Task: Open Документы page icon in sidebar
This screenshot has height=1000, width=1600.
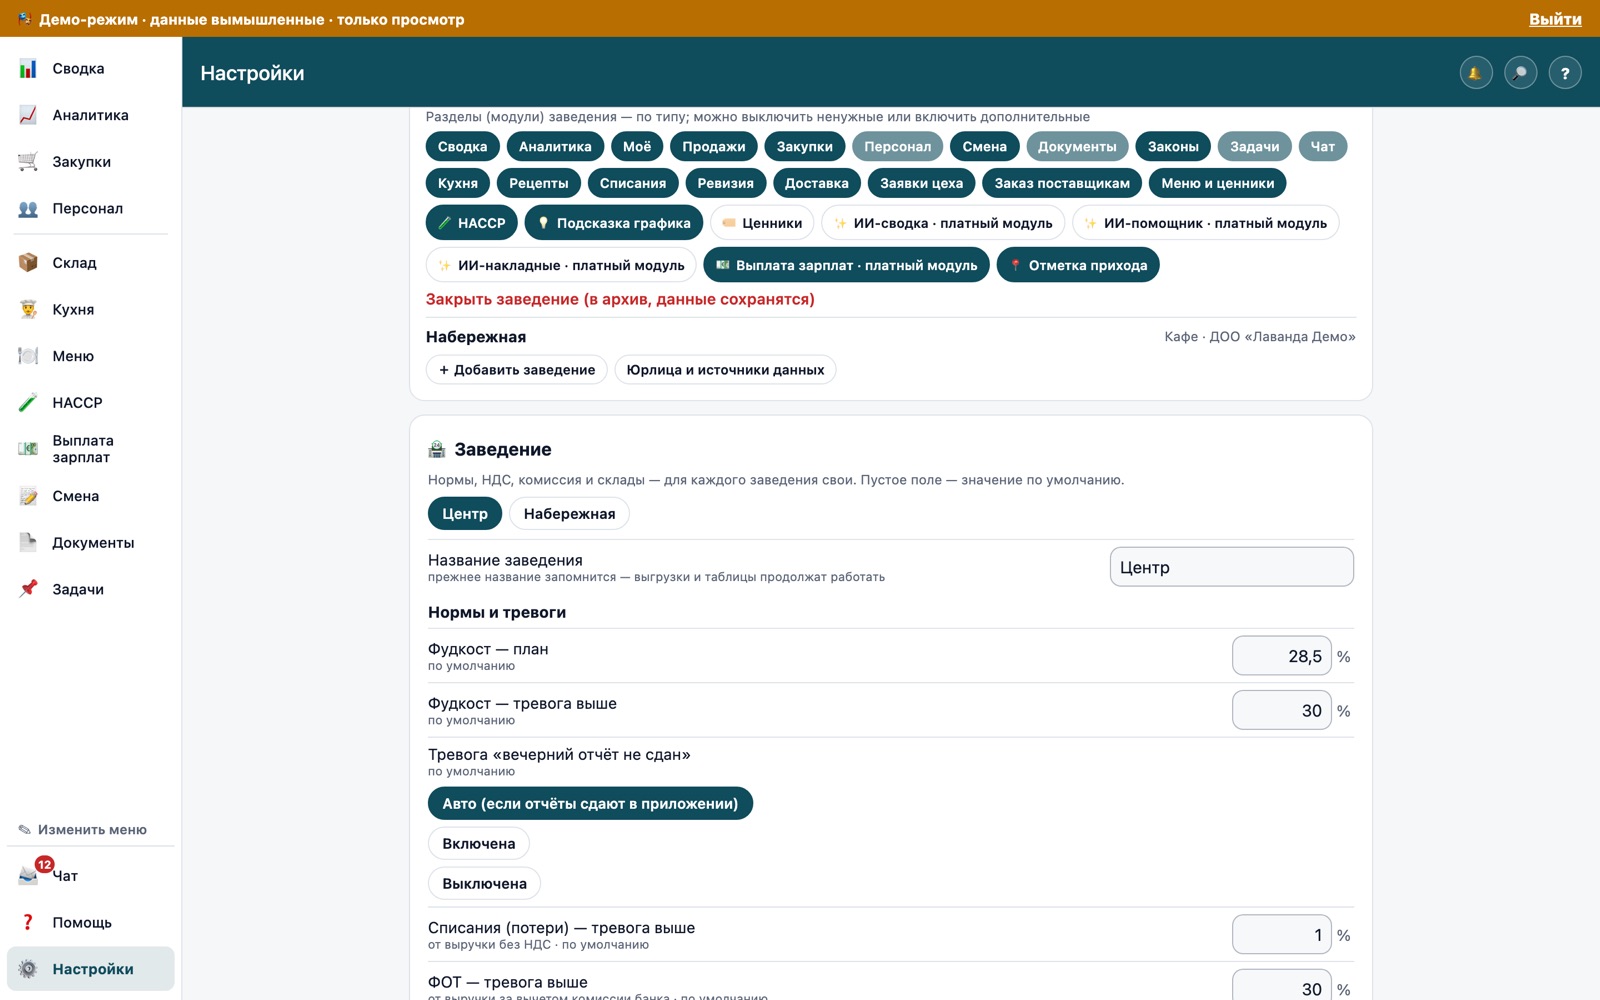Action: [28, 543]
